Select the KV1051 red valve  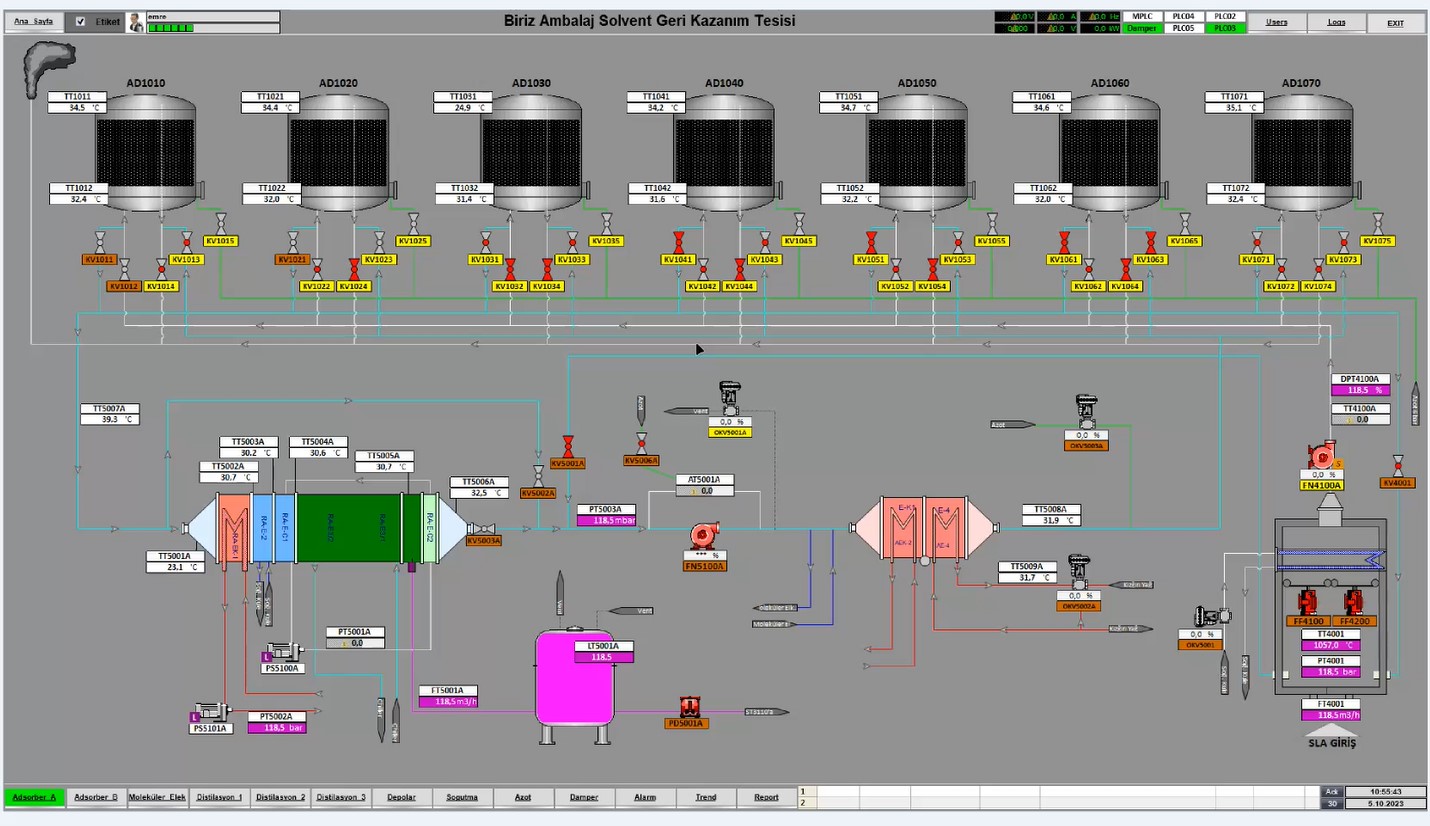[x=871, y=241]
